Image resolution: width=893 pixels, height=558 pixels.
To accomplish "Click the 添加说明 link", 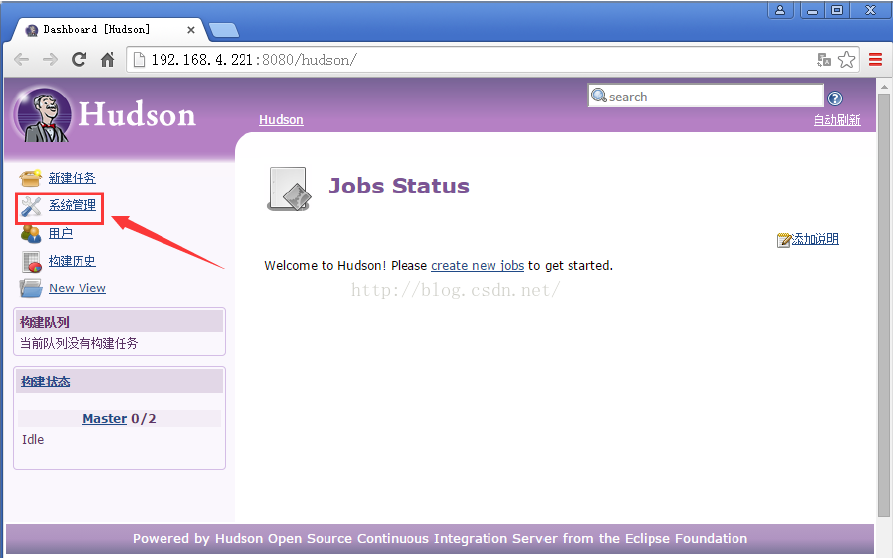I will [x=815, y=239].
